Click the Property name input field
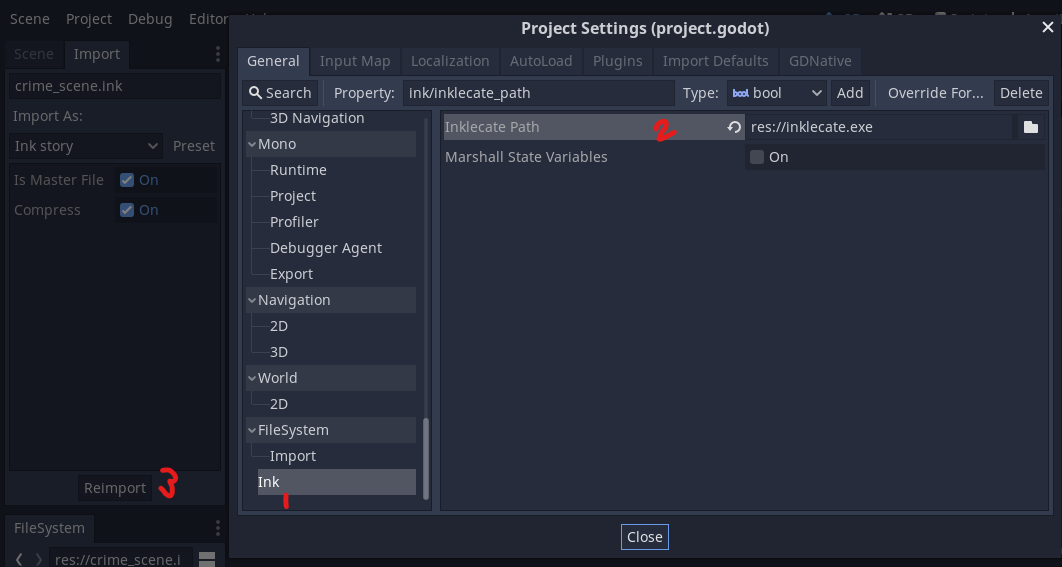Screen dimensions: 1062x567 538,93
